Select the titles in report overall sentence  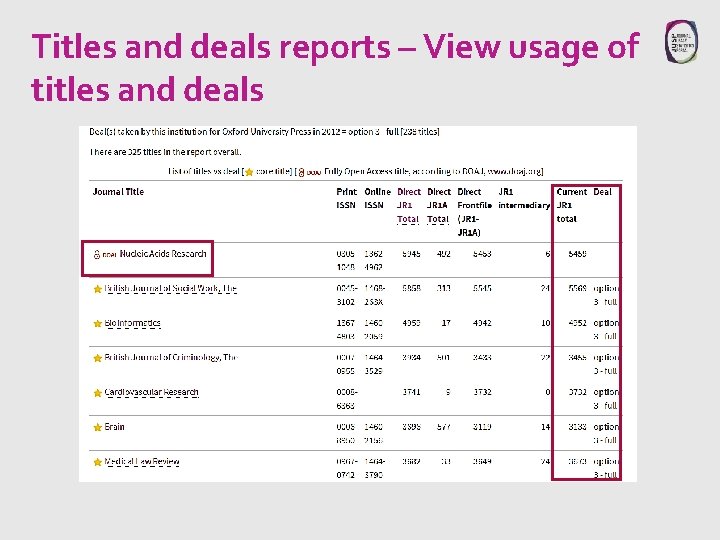(165, 152)
